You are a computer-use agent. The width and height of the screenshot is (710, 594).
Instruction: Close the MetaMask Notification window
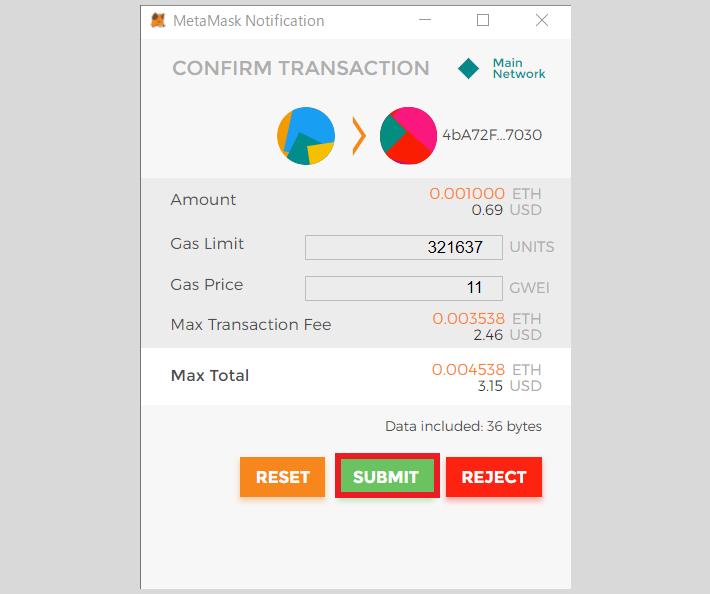542,20
